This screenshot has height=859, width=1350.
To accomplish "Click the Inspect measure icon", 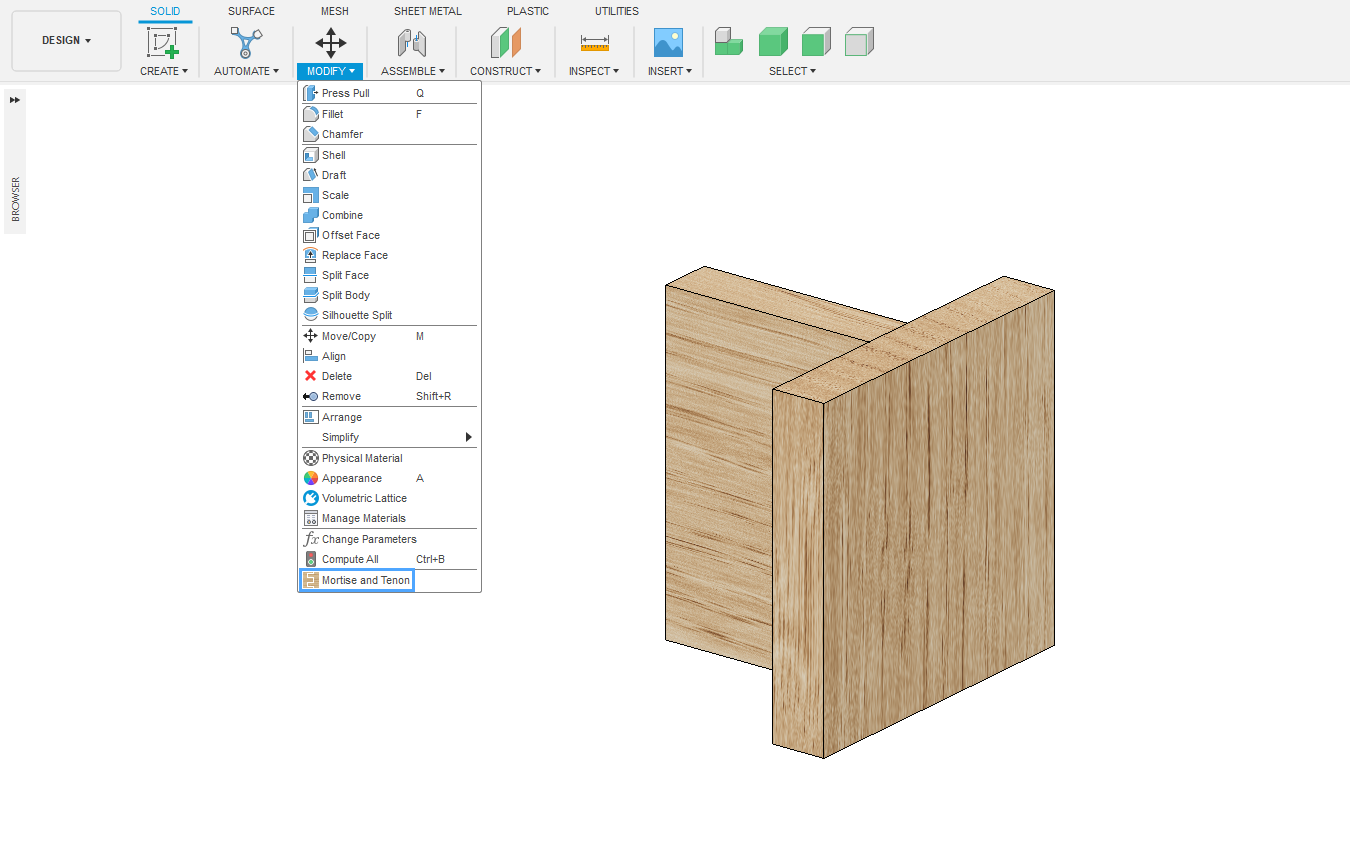I will (x=594, y=43).
